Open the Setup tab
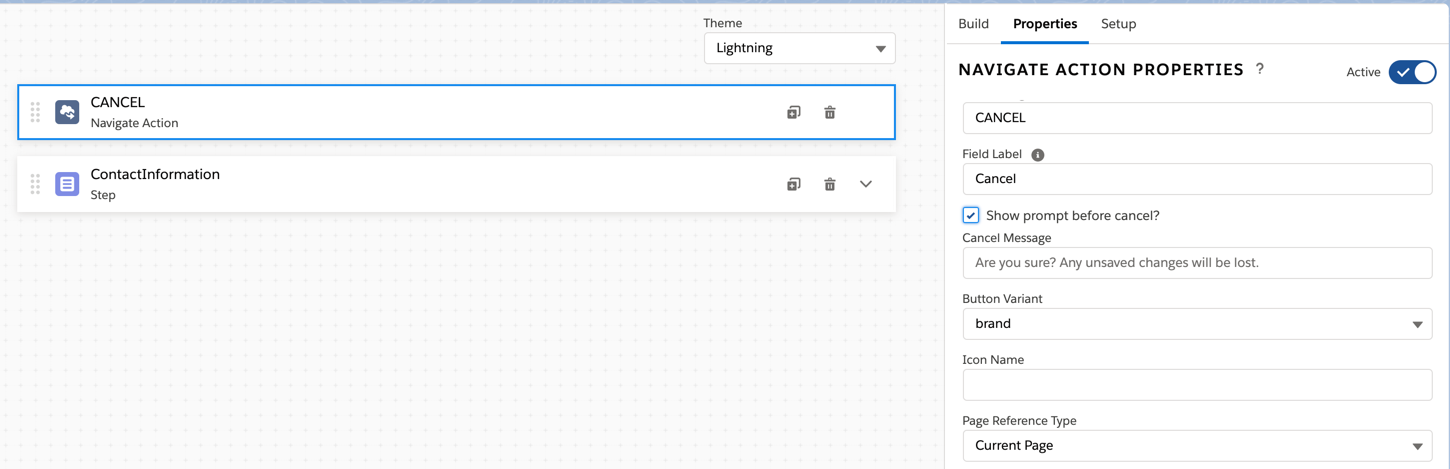 (x=1118, y=24)
